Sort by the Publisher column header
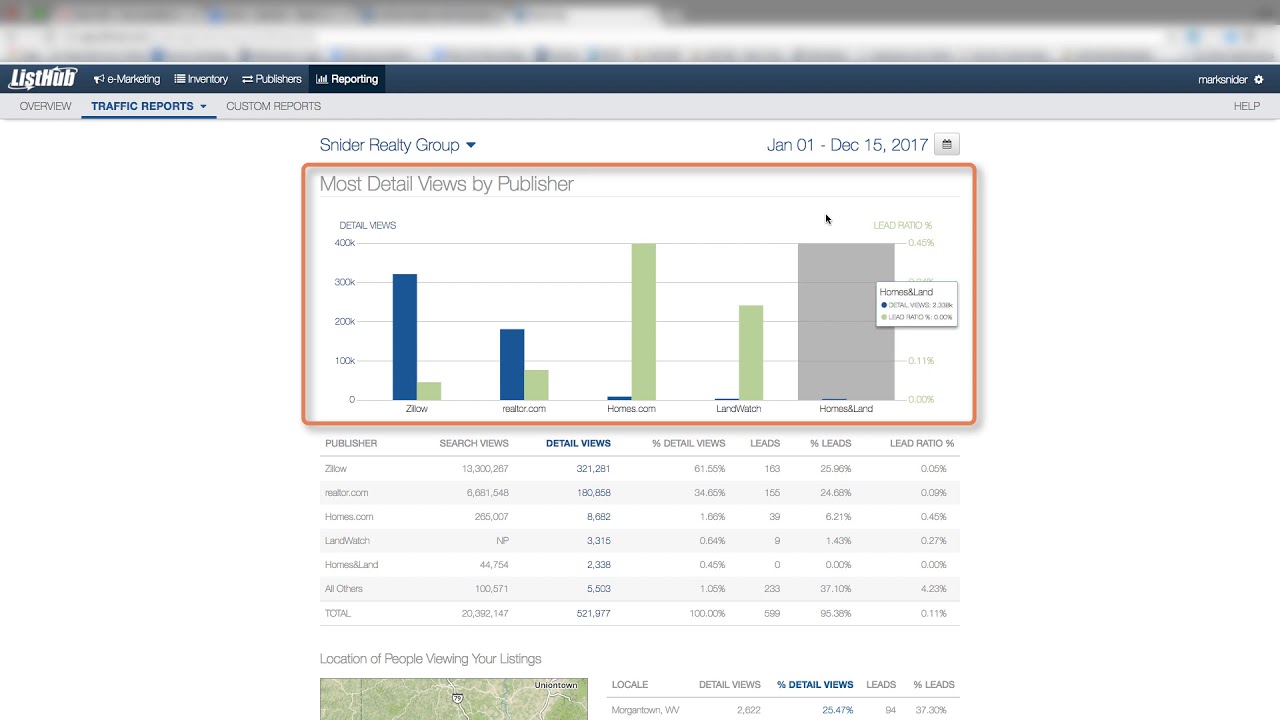The image size is (1280, 720). [x=351, y=443]
